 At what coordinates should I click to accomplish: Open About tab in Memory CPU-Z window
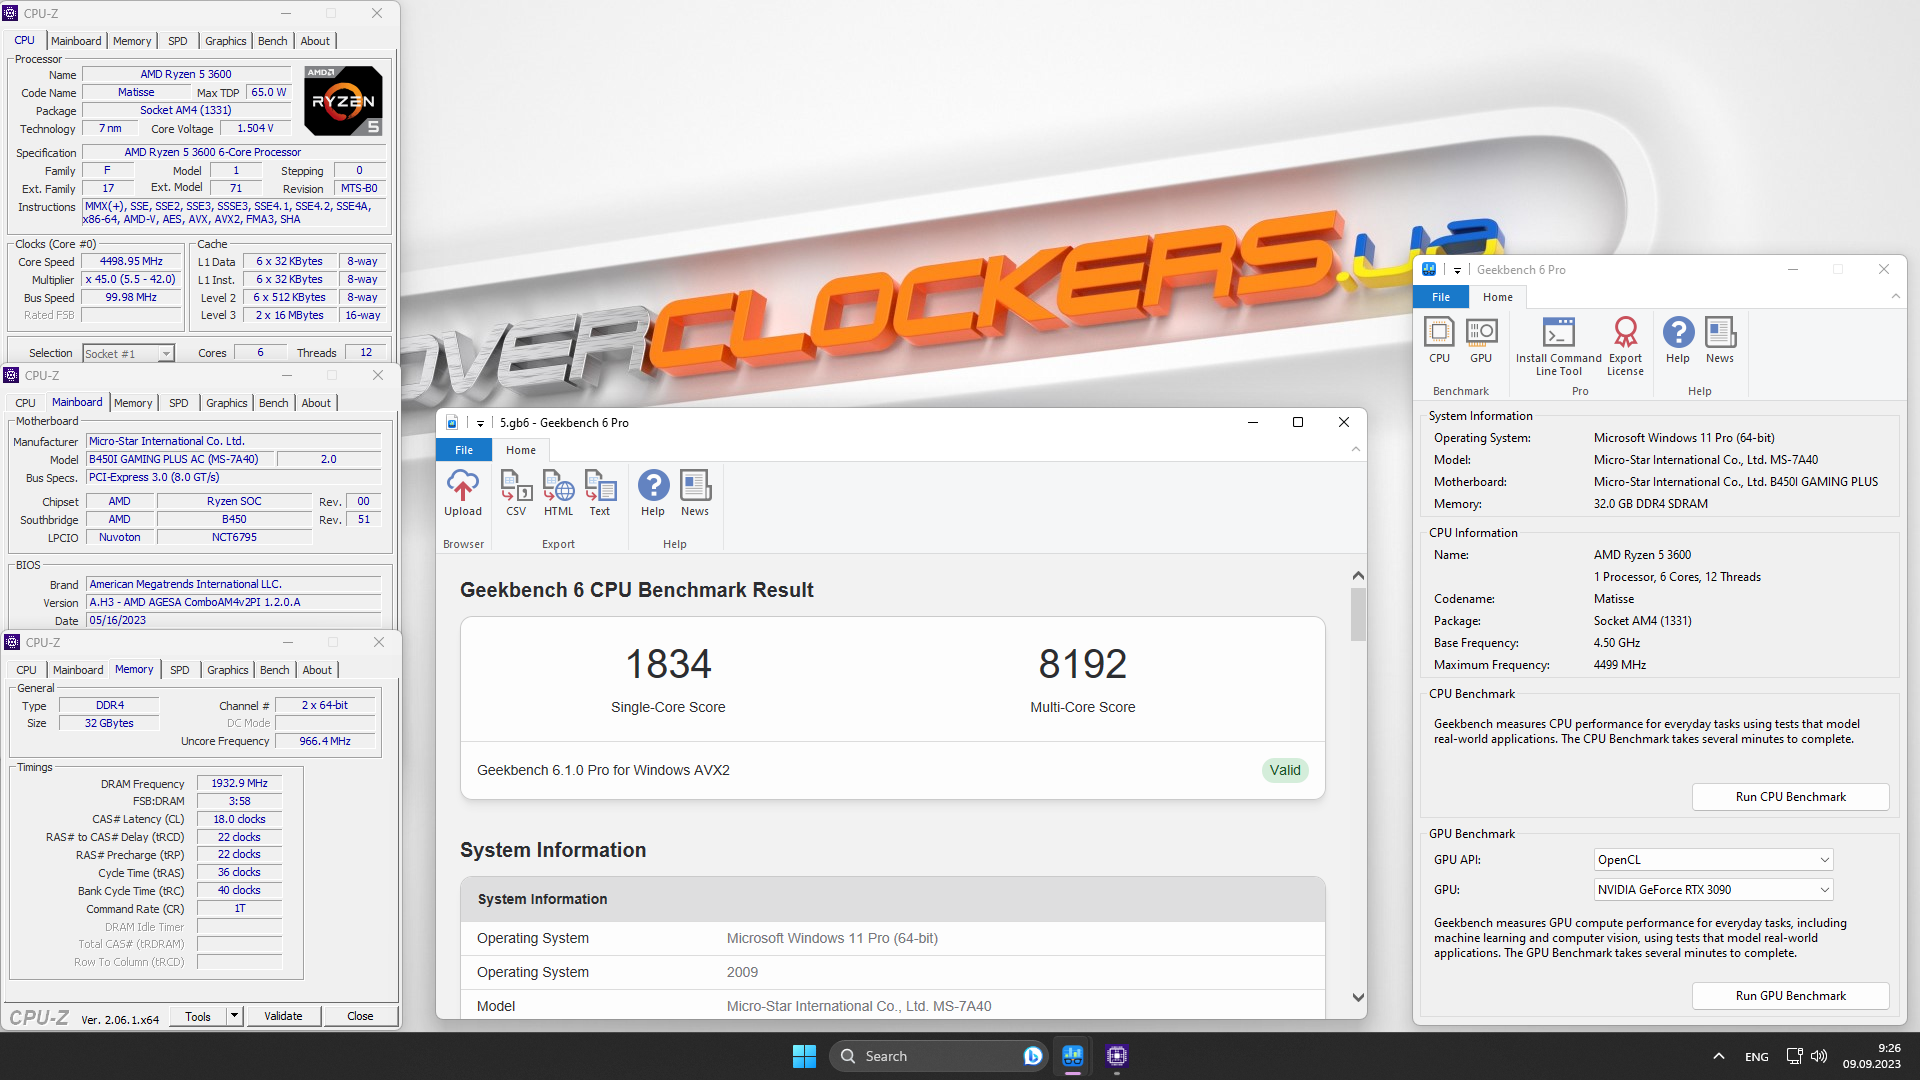click(317, 670)
